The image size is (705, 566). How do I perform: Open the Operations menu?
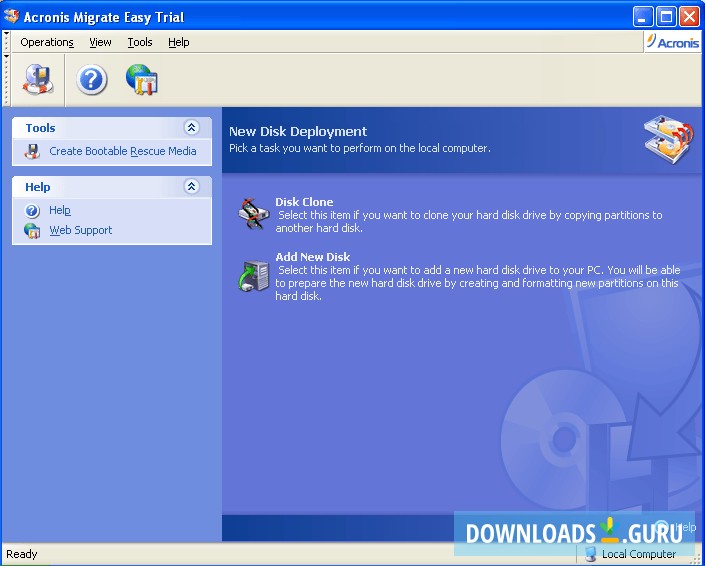[x=47, y=42]
